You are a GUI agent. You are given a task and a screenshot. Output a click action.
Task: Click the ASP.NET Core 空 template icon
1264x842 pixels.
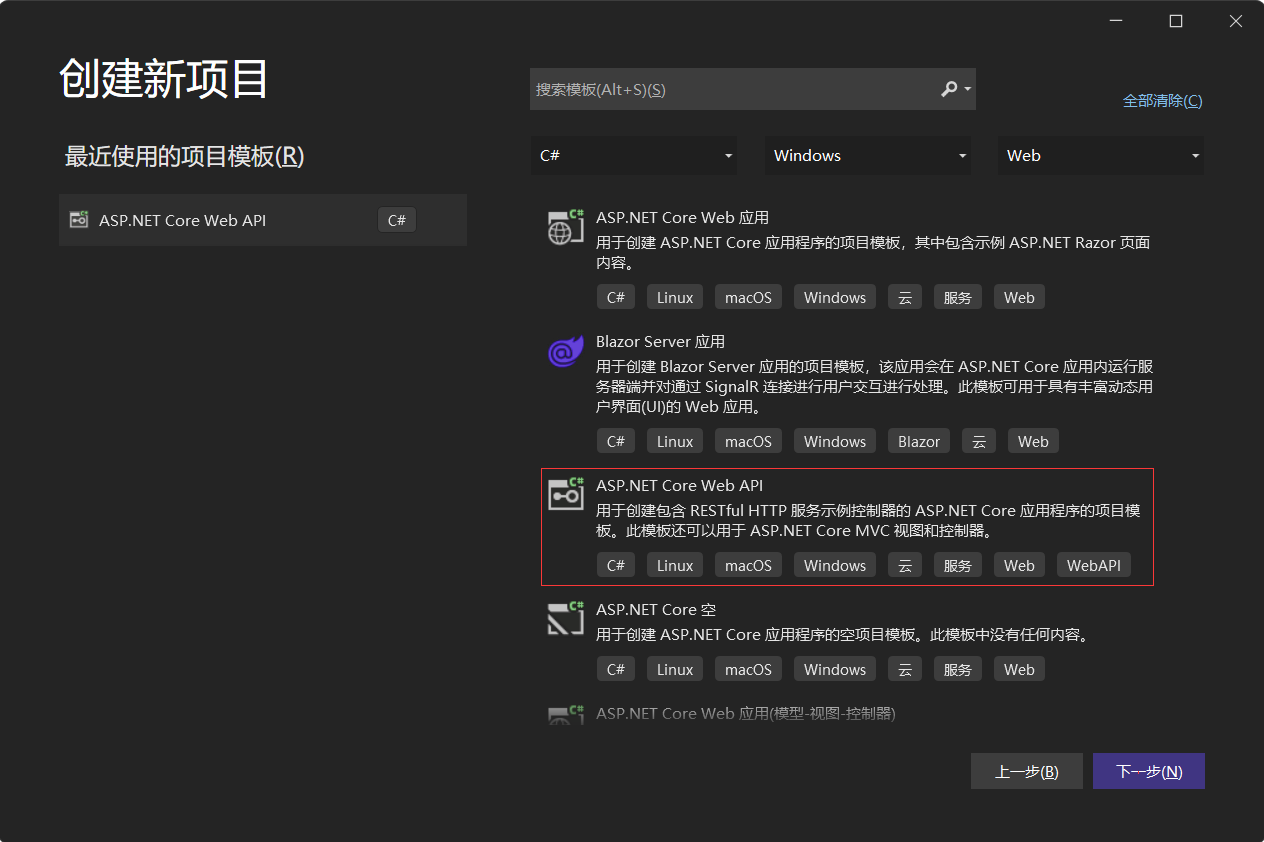(x=565, y=618)
